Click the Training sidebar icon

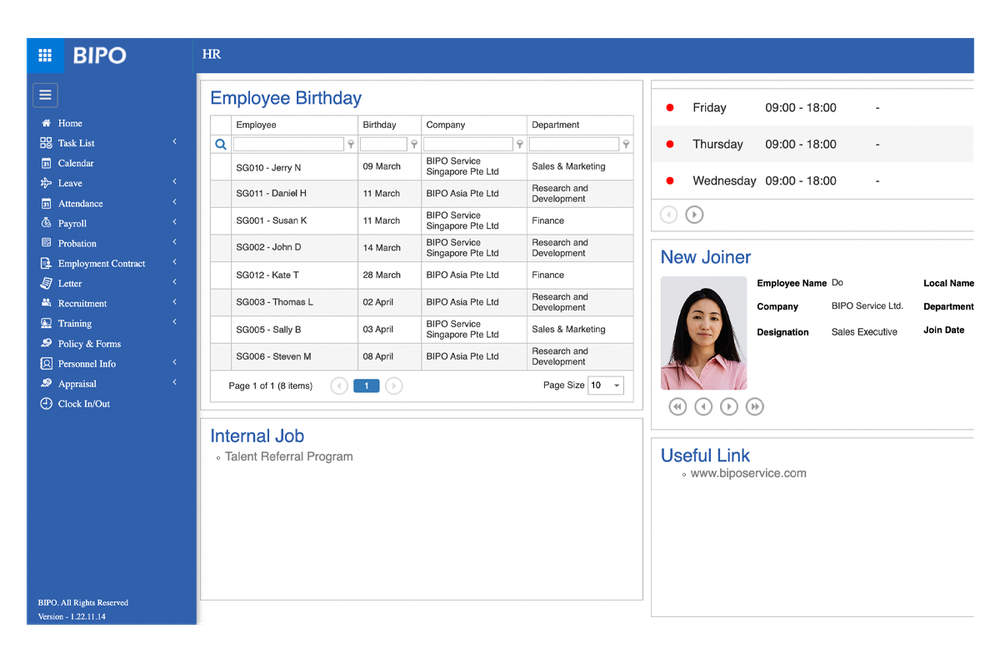(x=46, y=323)
